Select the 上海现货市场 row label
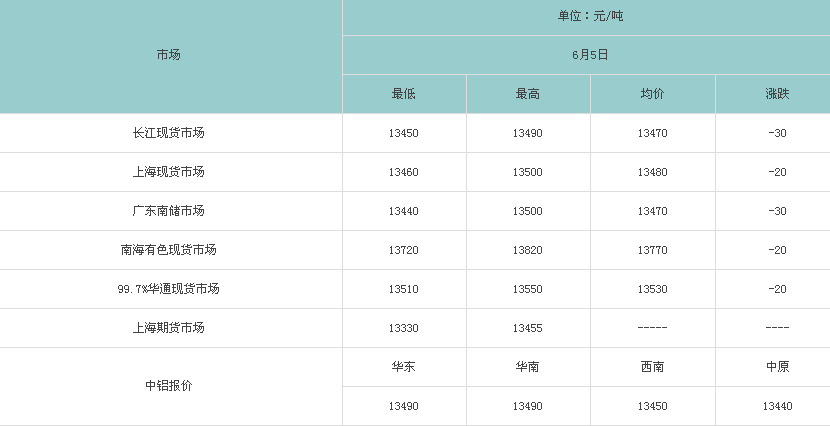This screenshot has height=426, width=830. point(168,172)
